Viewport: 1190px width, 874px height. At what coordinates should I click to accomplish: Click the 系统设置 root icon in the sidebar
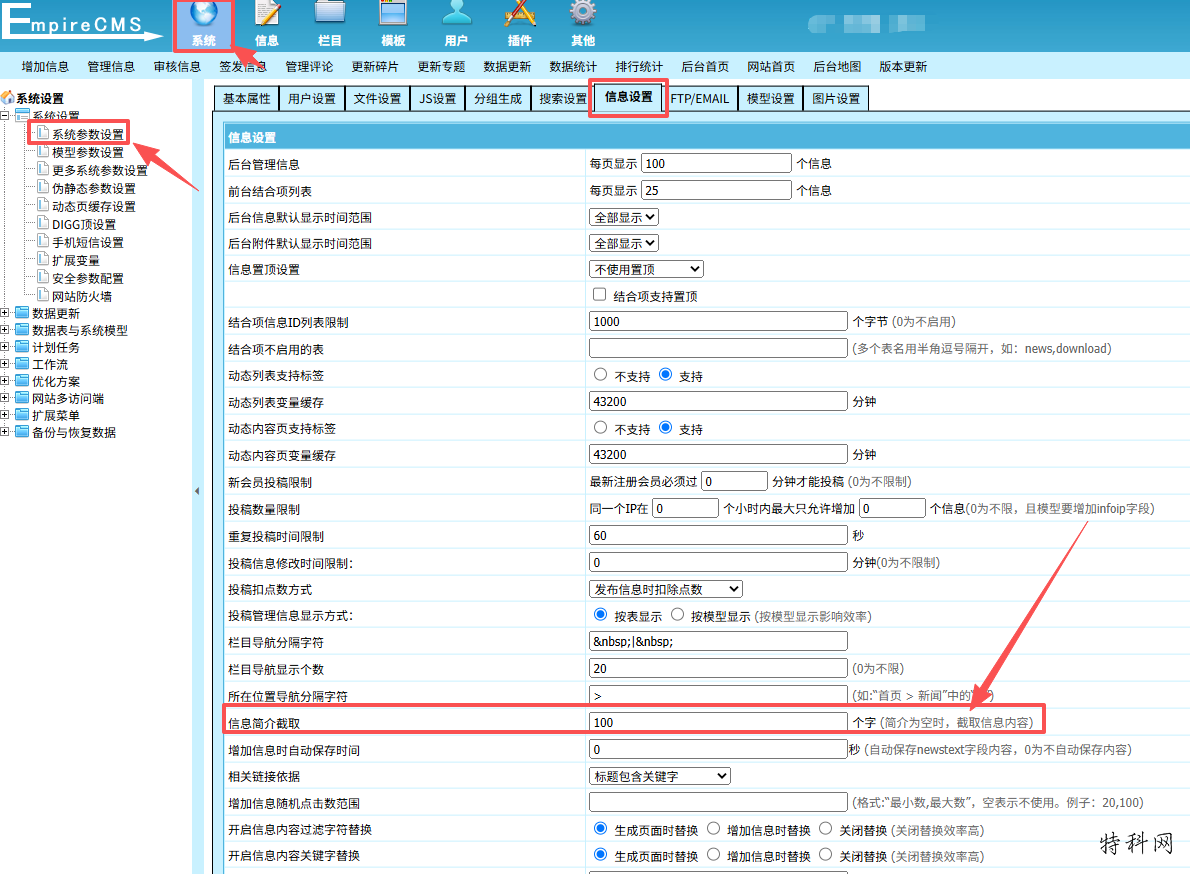8,98
